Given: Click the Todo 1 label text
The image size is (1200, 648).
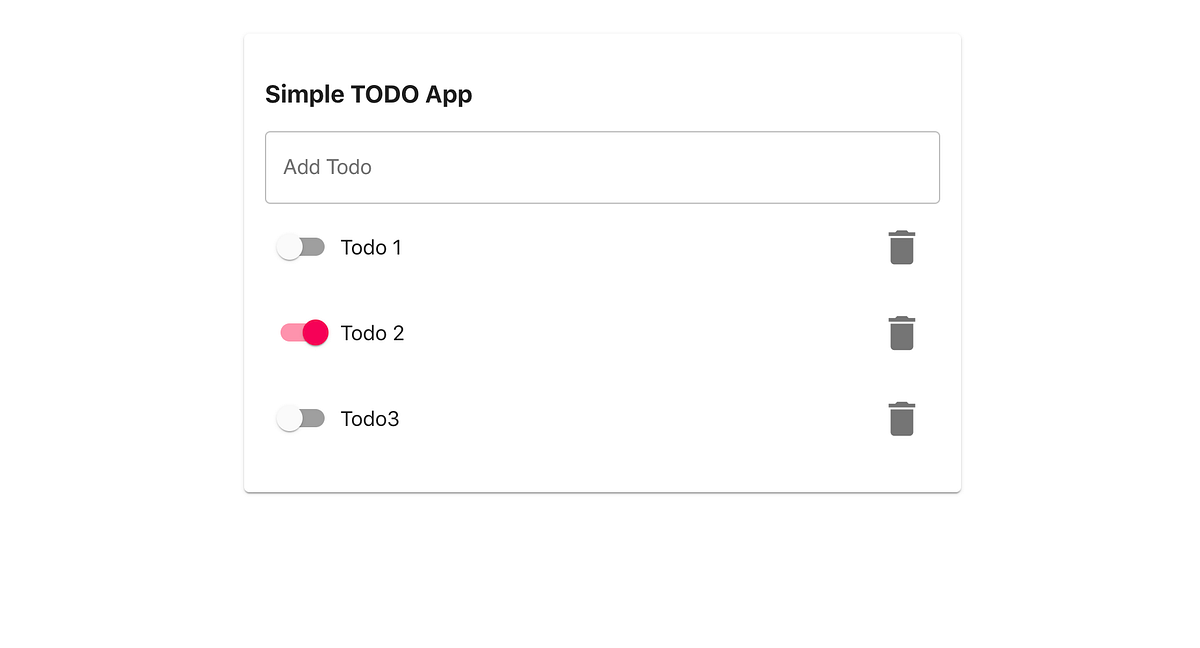Looking at the screenshot, I should pyautogui.click(x=371, y=247).
